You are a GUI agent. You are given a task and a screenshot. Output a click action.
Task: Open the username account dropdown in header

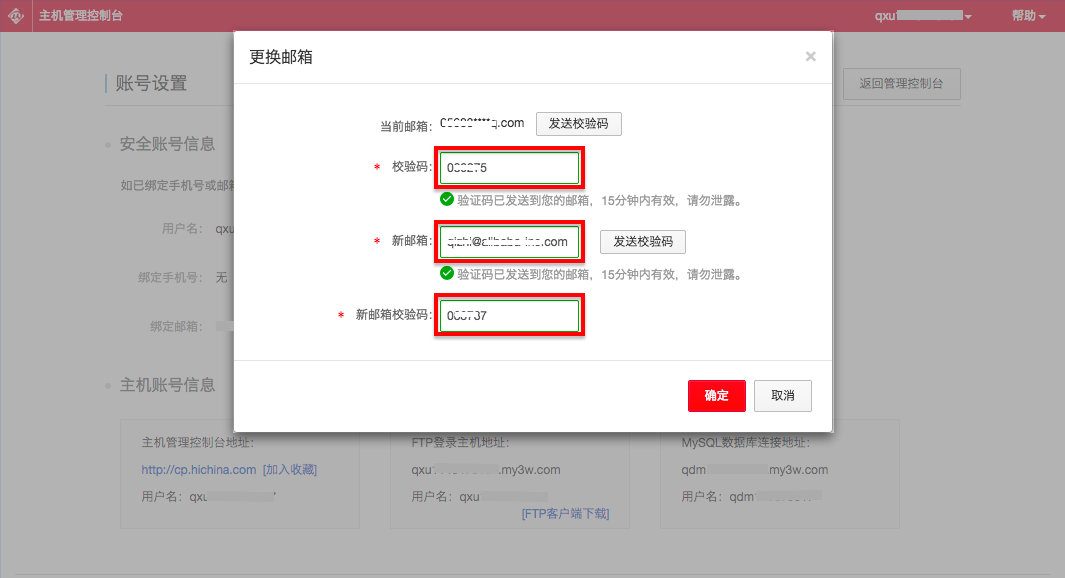click(922, 16)
